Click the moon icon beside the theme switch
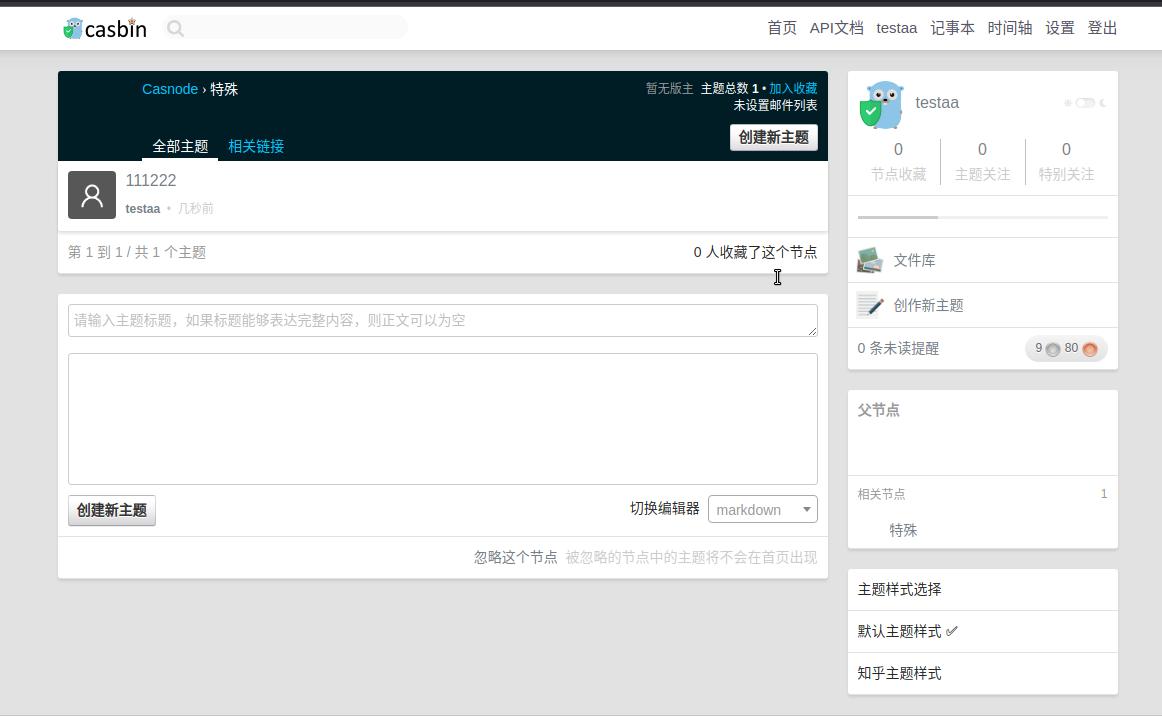This screenshot has width=1162, height=718. click(1103, 103)
